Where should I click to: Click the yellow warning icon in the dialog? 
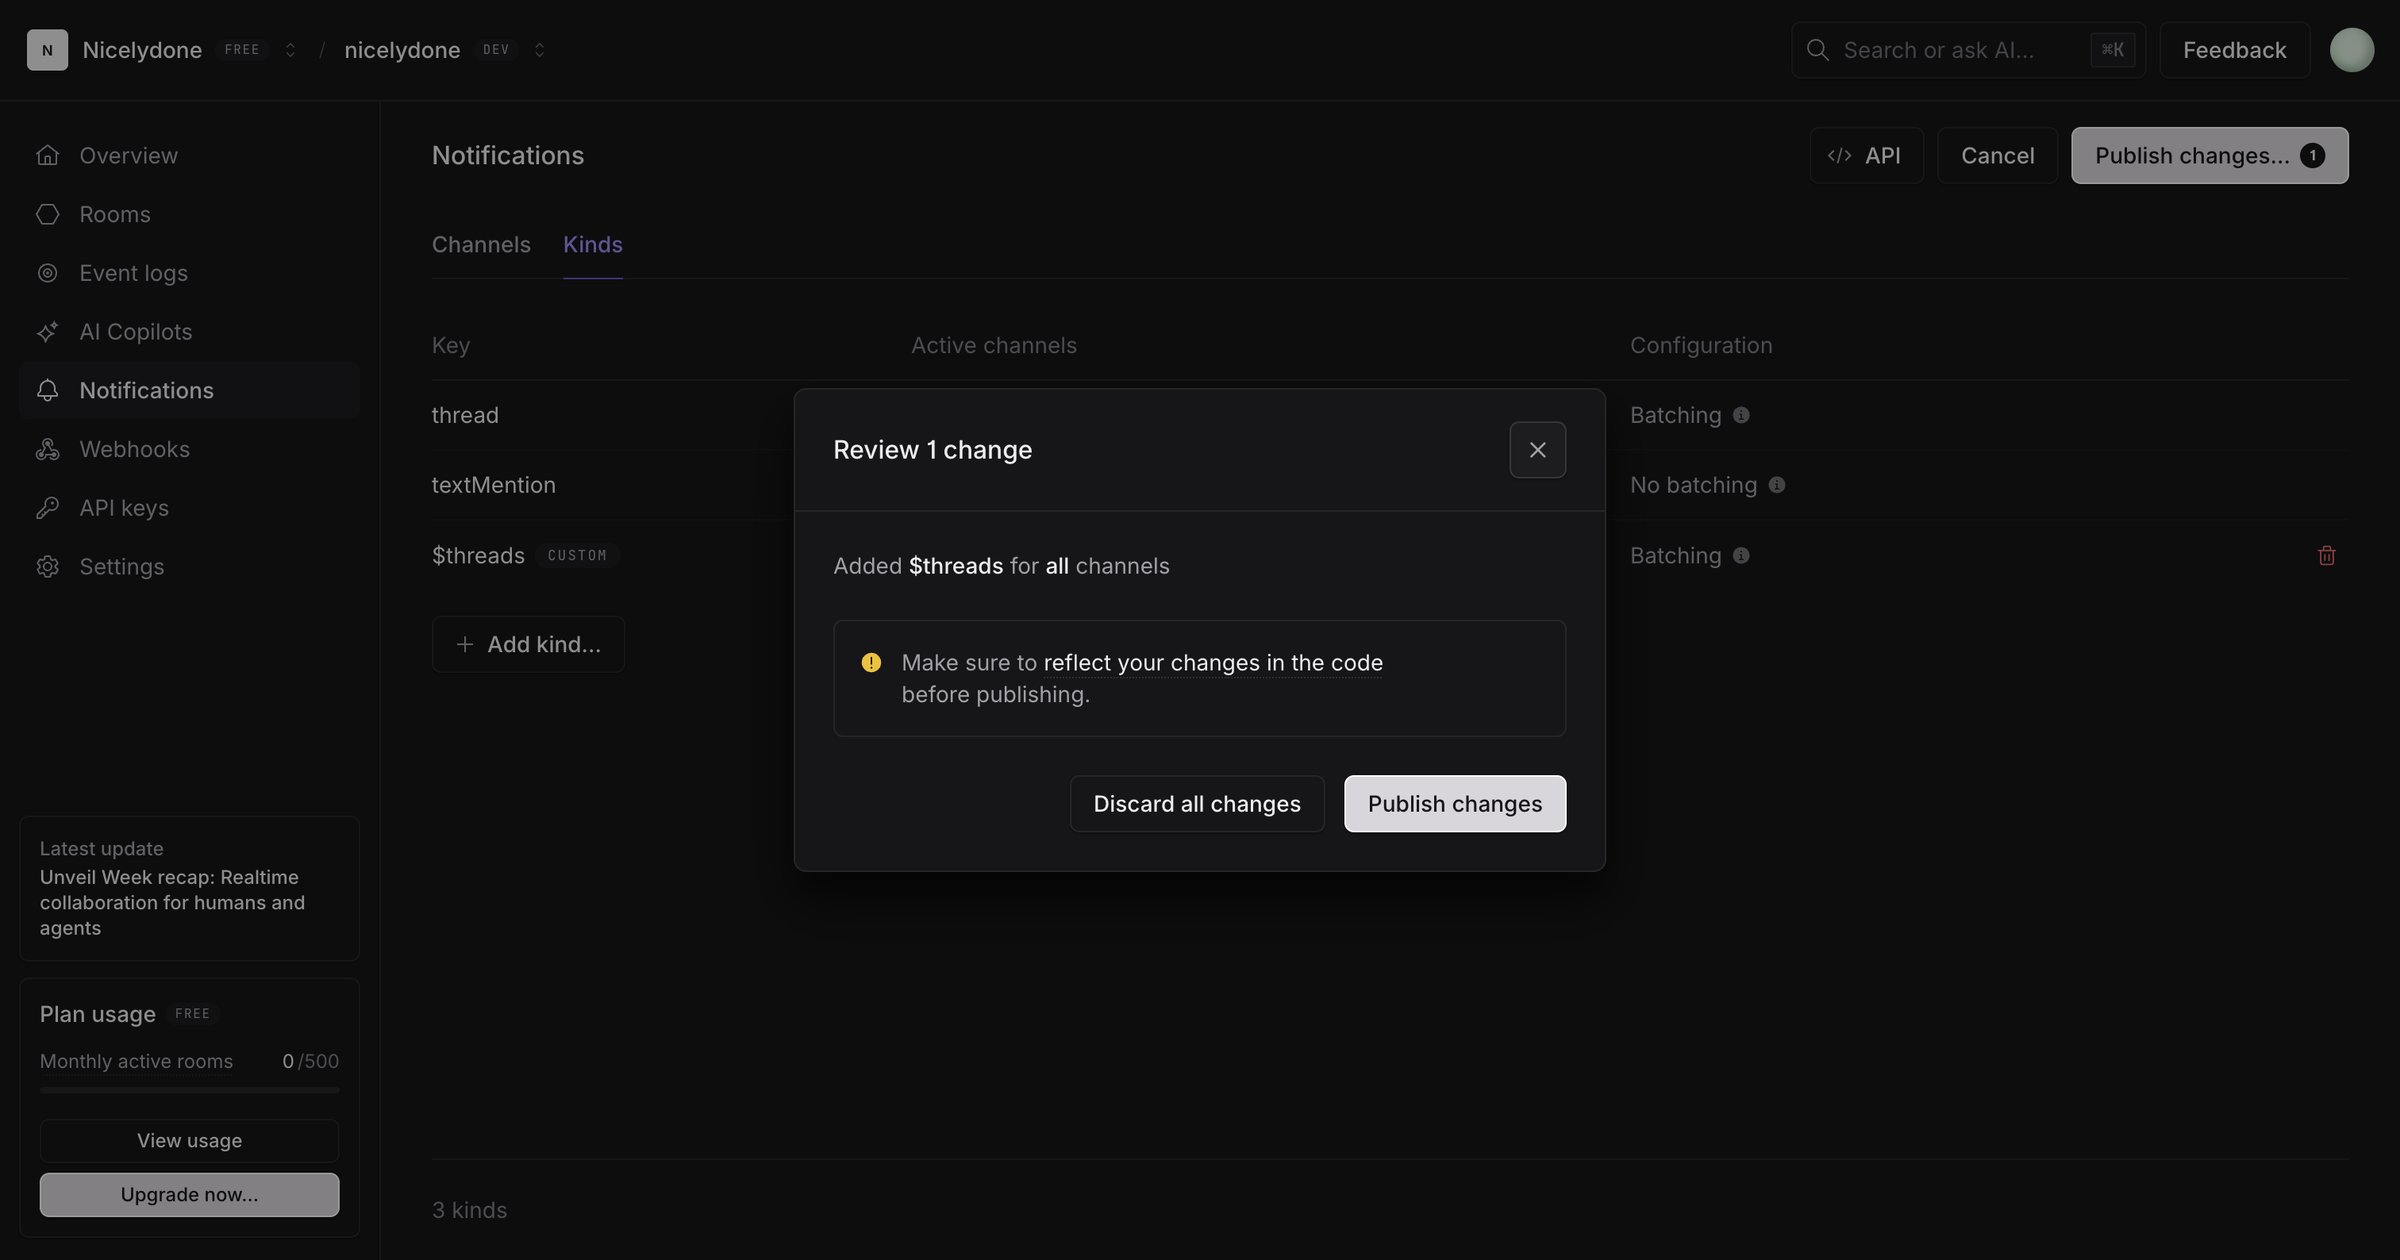click(x=871, y=662)
